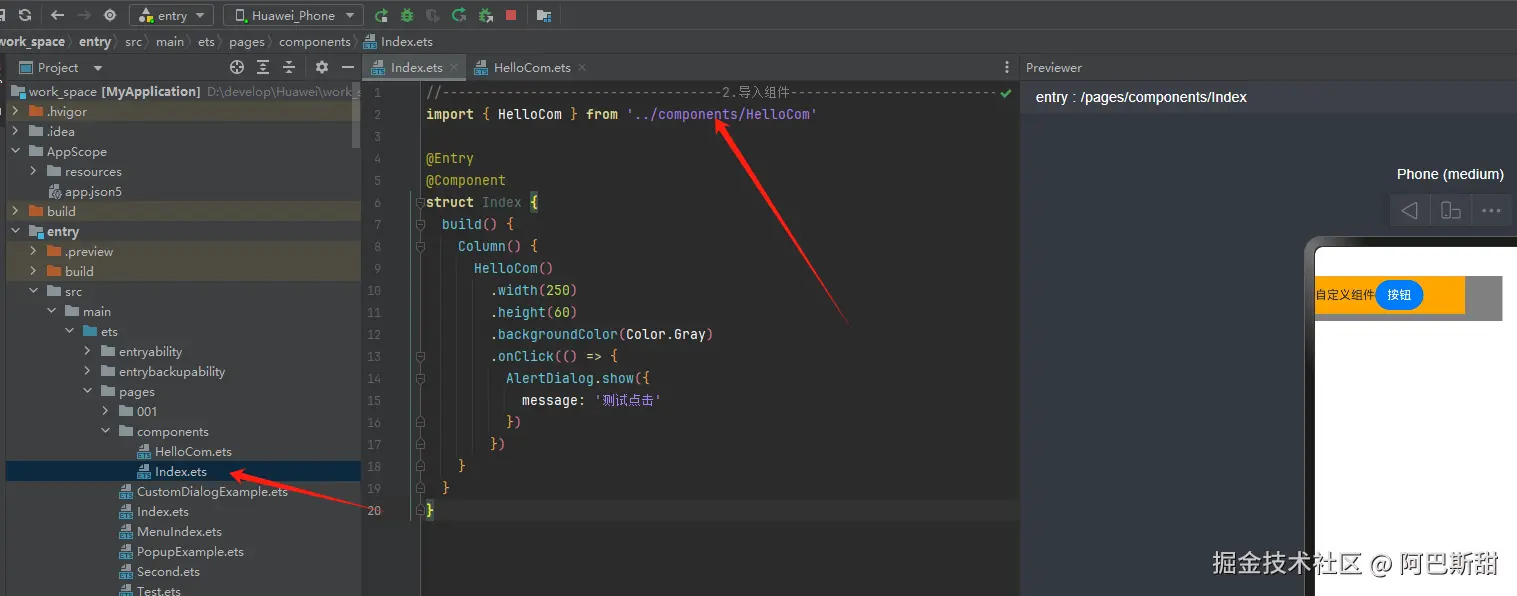Select Second.ets in project tree
This screenshot has width=1517, height=596.
pyautogui.click(x=159, y=571)
